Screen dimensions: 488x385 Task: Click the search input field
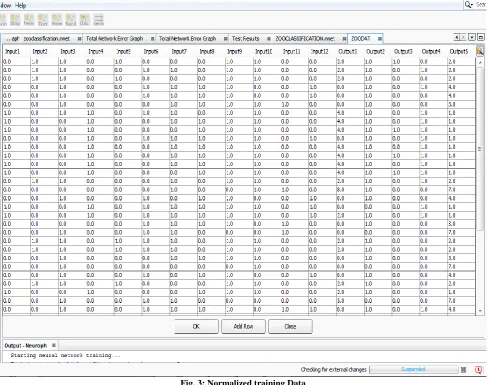[480, 4]
